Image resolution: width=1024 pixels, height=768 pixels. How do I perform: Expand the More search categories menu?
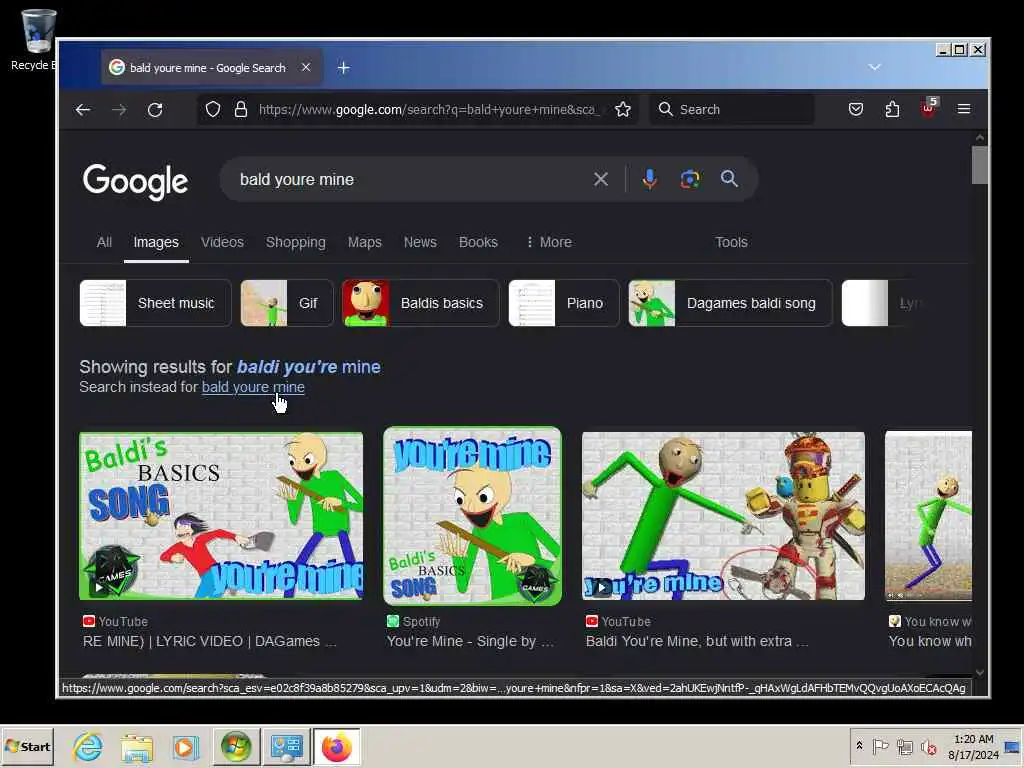pos(549,242)
